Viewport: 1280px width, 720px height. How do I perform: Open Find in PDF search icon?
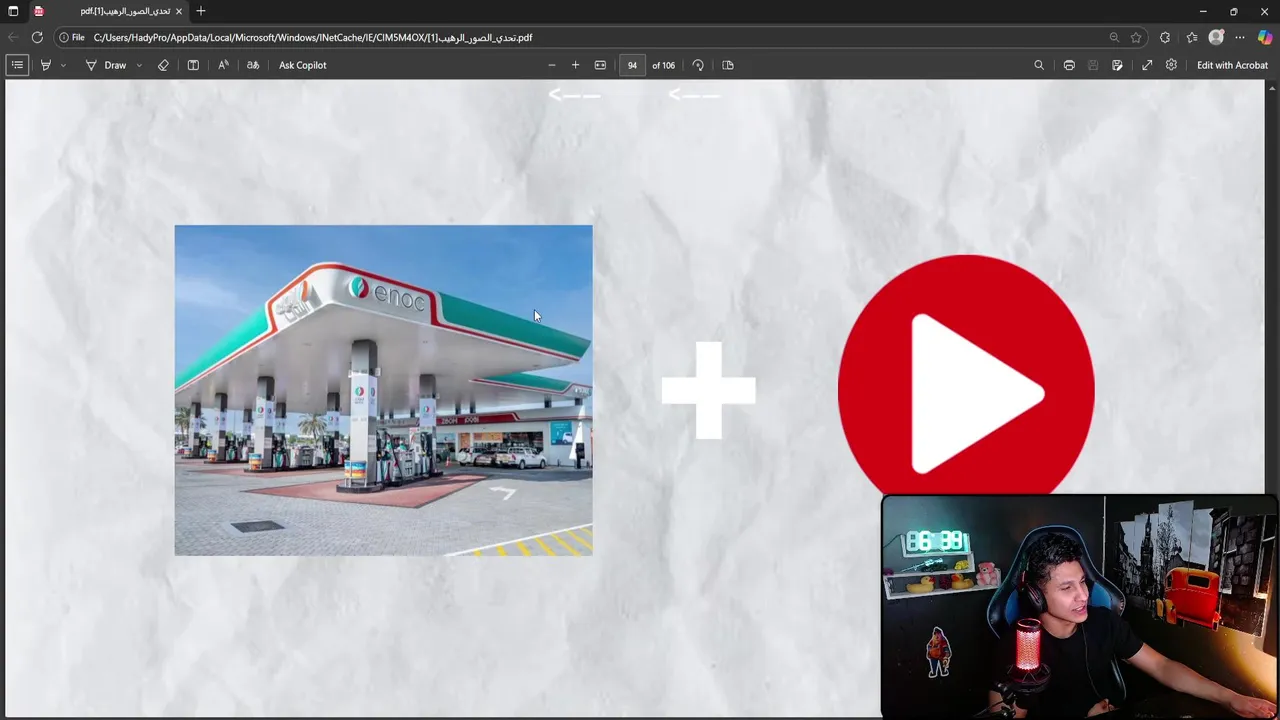click(1039, 65)
